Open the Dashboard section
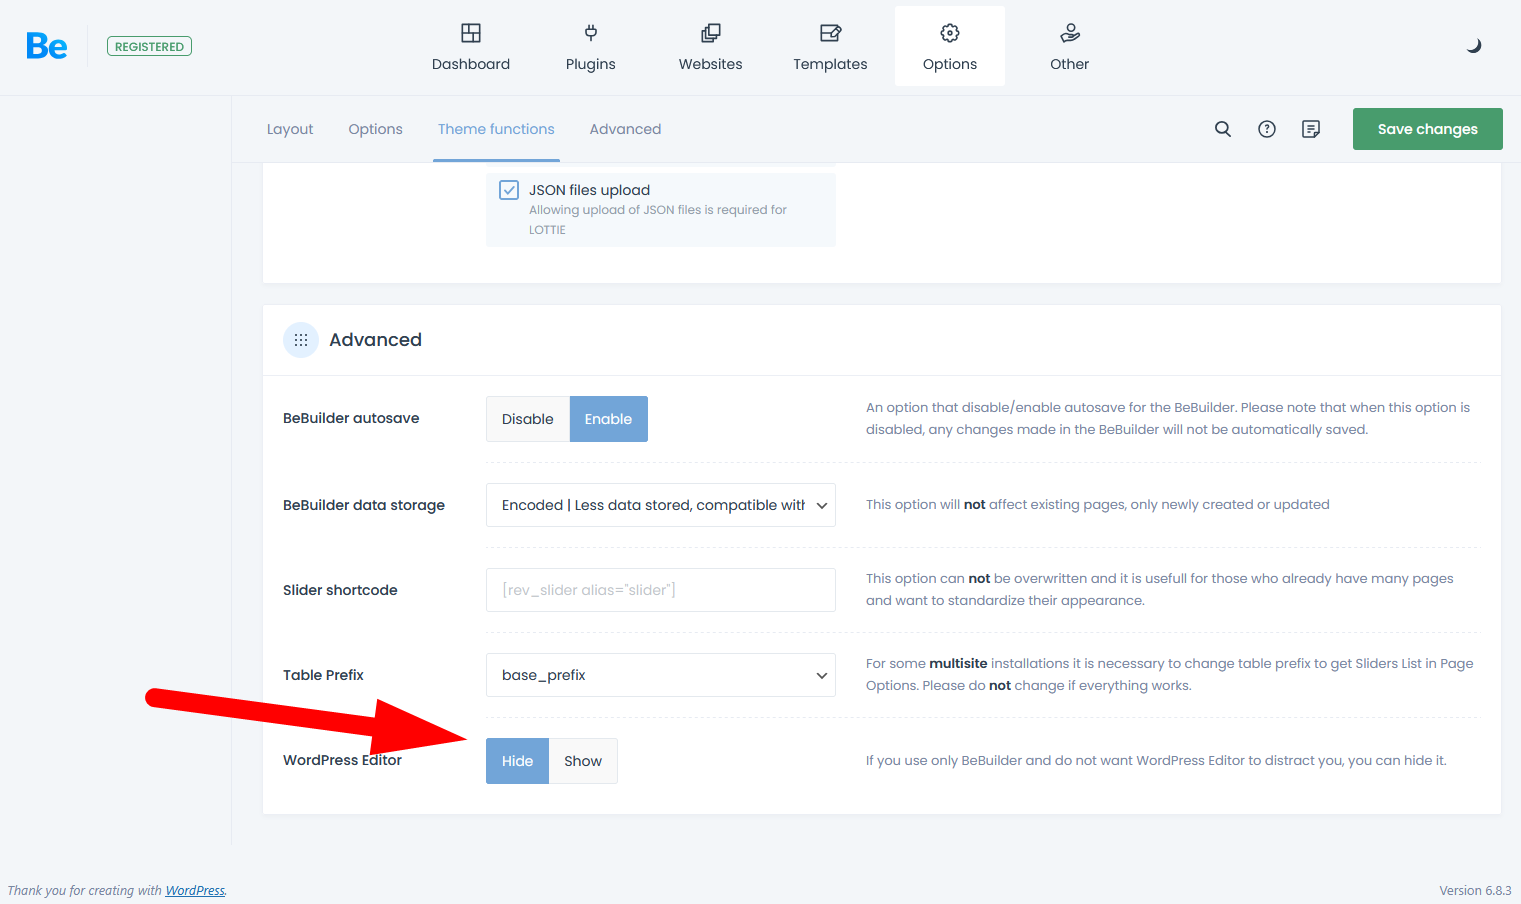 470,47
